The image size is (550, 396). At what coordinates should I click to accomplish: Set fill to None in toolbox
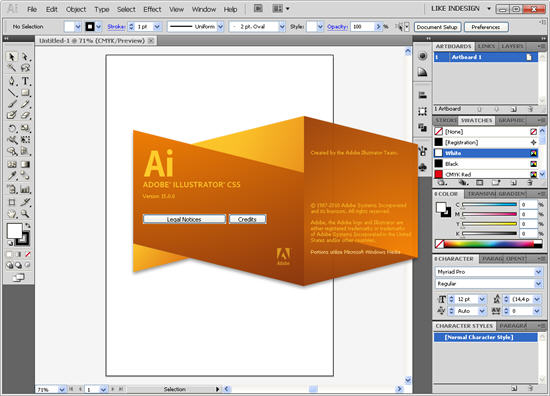[28, 254]
